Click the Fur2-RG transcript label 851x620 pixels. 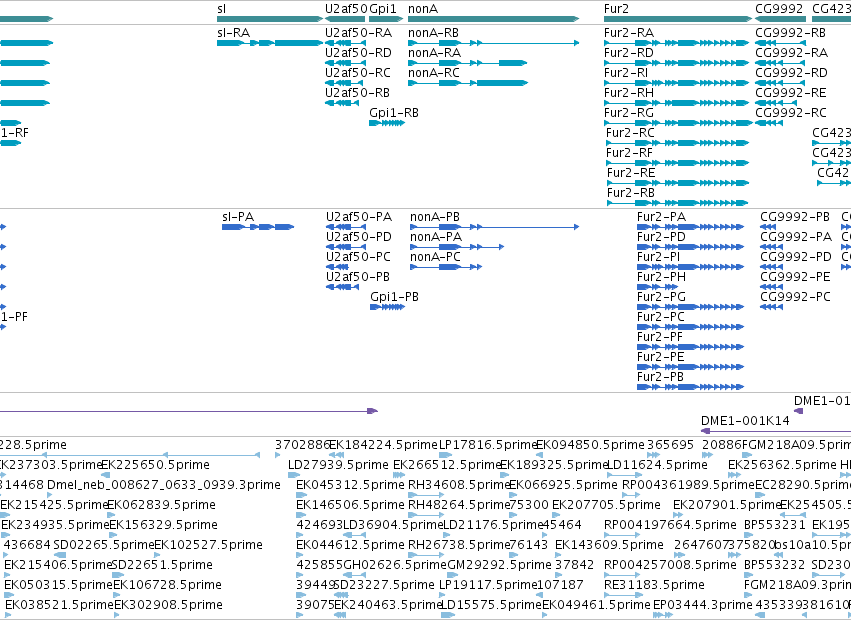tap(628, 113)
